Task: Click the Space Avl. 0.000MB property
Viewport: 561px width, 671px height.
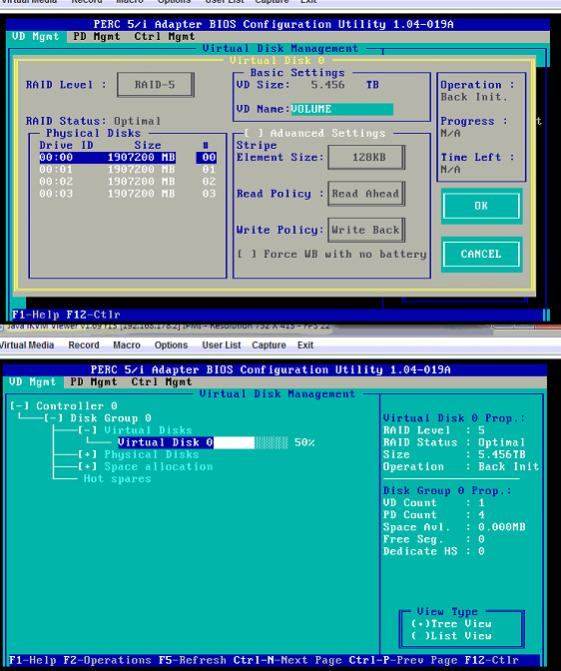Action: coord(454,527)
